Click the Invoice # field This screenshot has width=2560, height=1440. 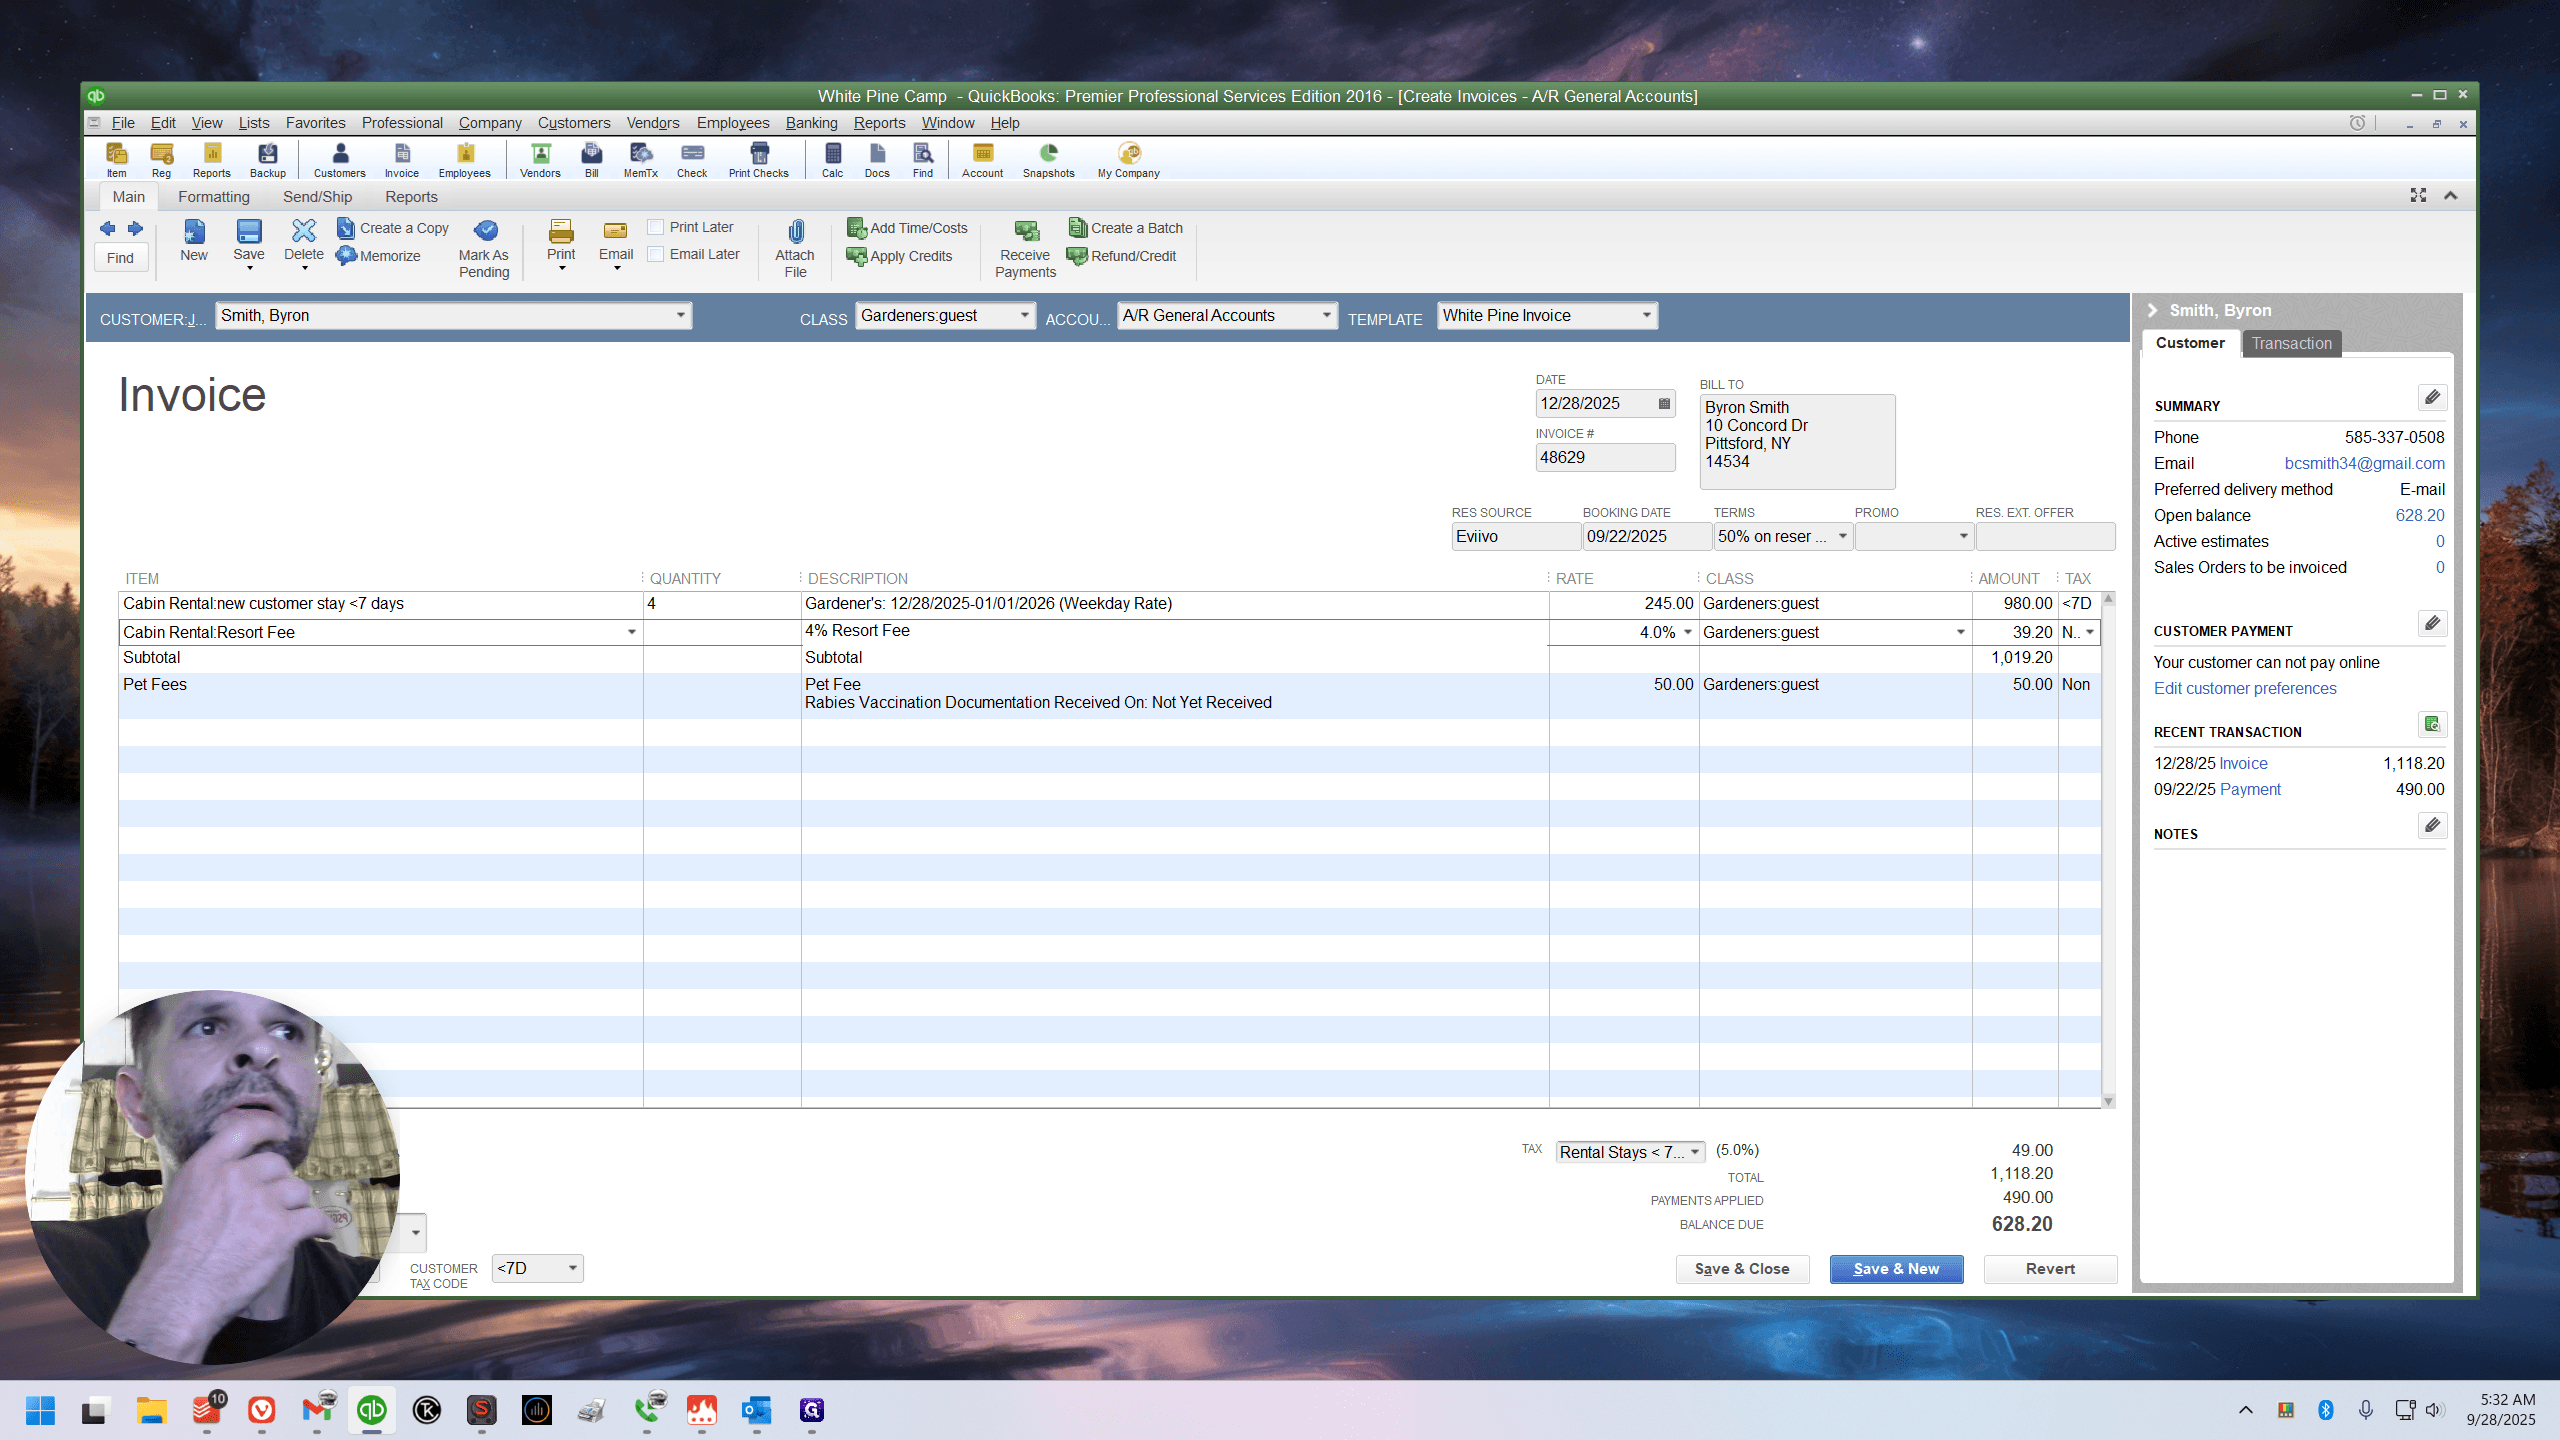(x=1605, y=458)
